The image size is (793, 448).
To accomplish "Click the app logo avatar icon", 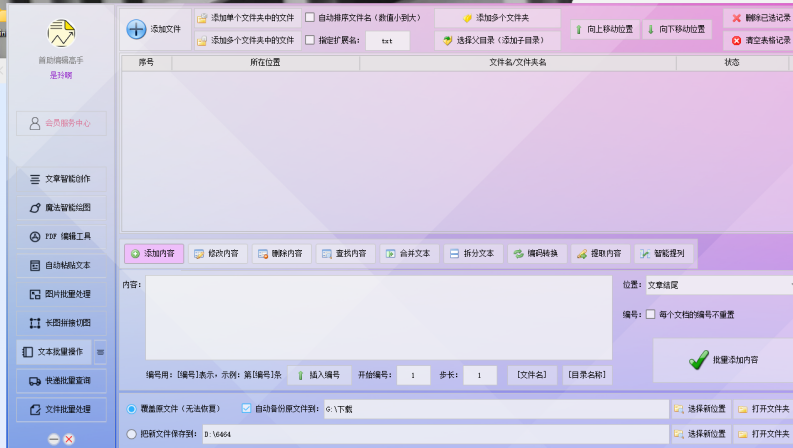I will (x=61, y=34).
